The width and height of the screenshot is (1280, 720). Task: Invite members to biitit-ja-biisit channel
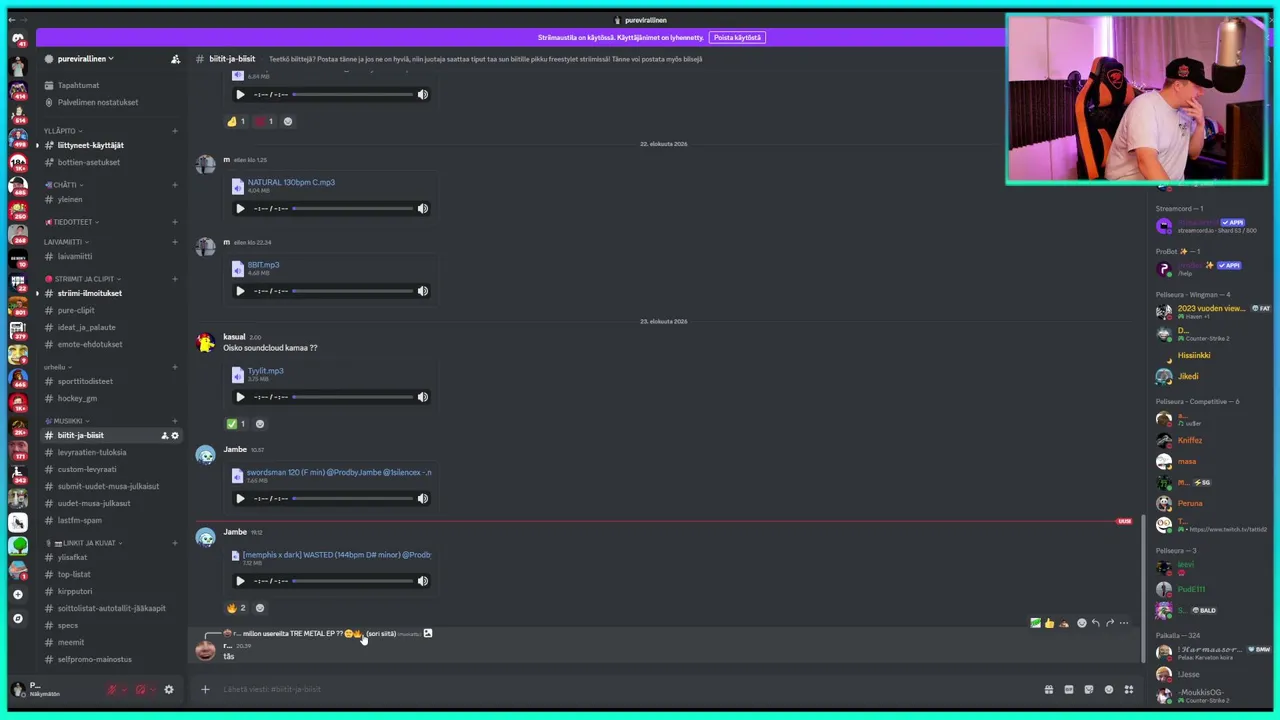165,436
